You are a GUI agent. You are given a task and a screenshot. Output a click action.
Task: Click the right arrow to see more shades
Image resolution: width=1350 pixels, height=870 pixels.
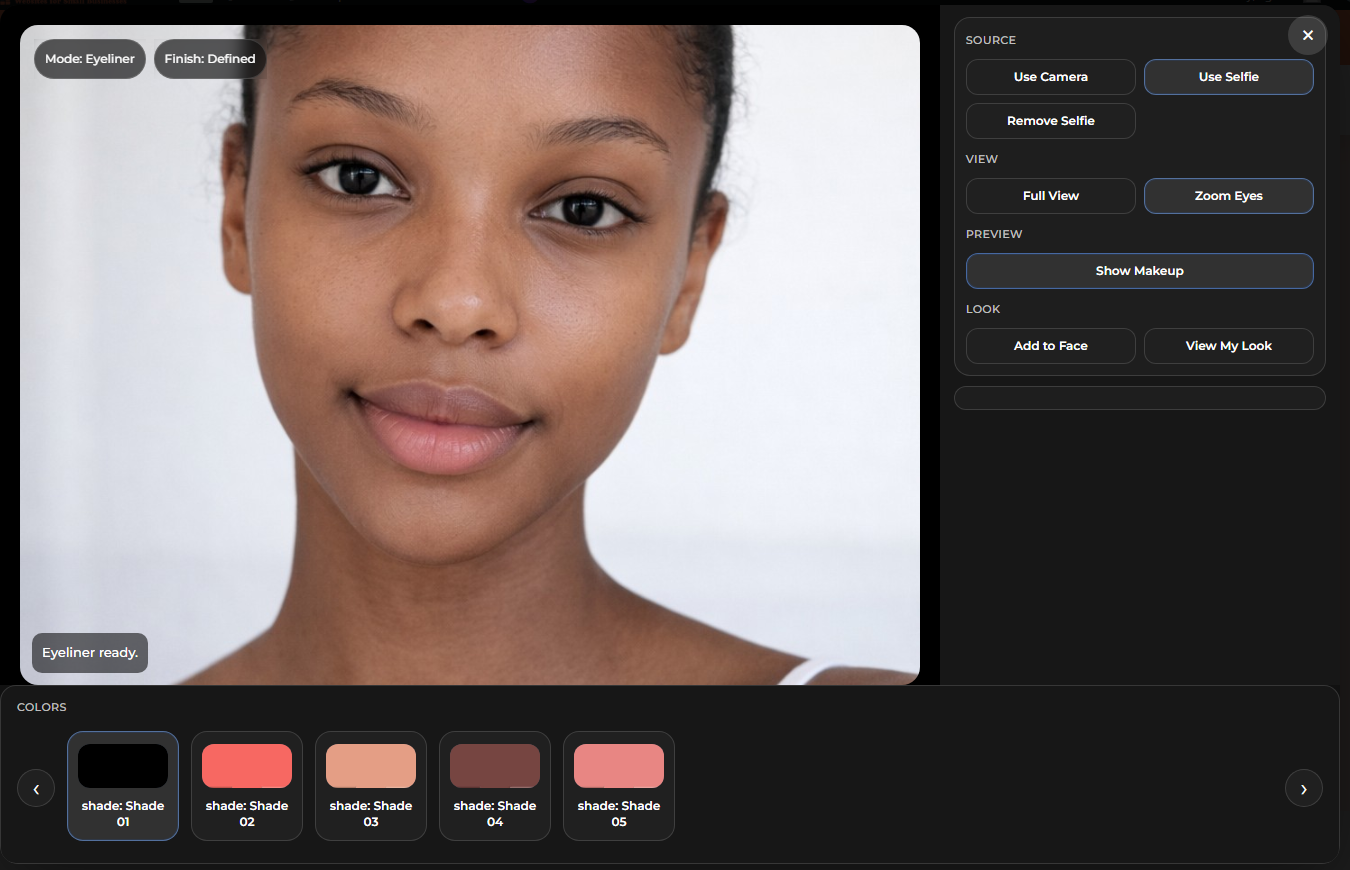[x=1304, y=788]
